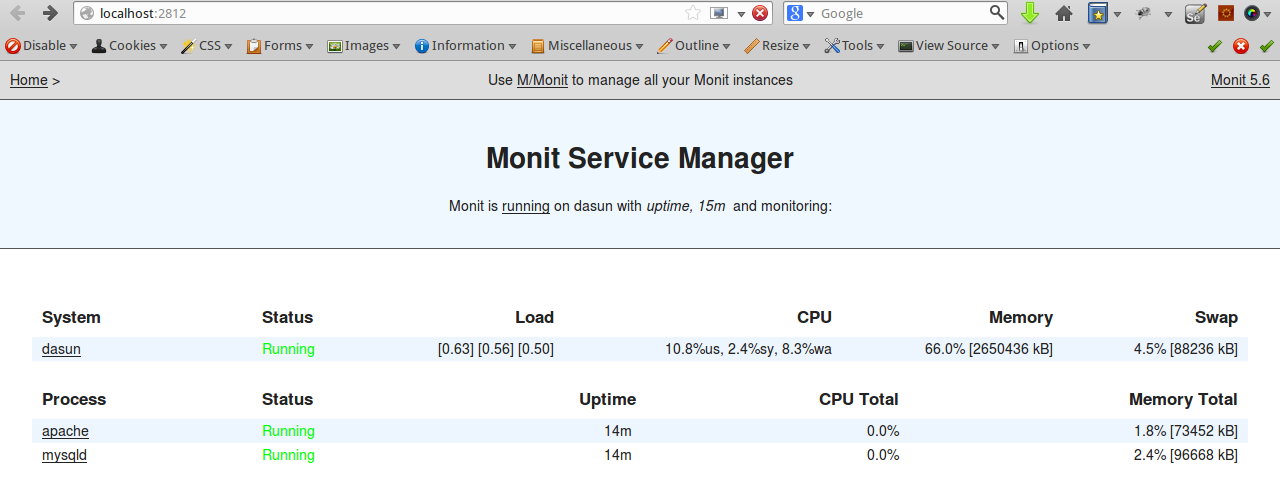This screenshot has width=1280, height=501.
Task: Click the Running status of apache
Action: (x=288, y=431)
